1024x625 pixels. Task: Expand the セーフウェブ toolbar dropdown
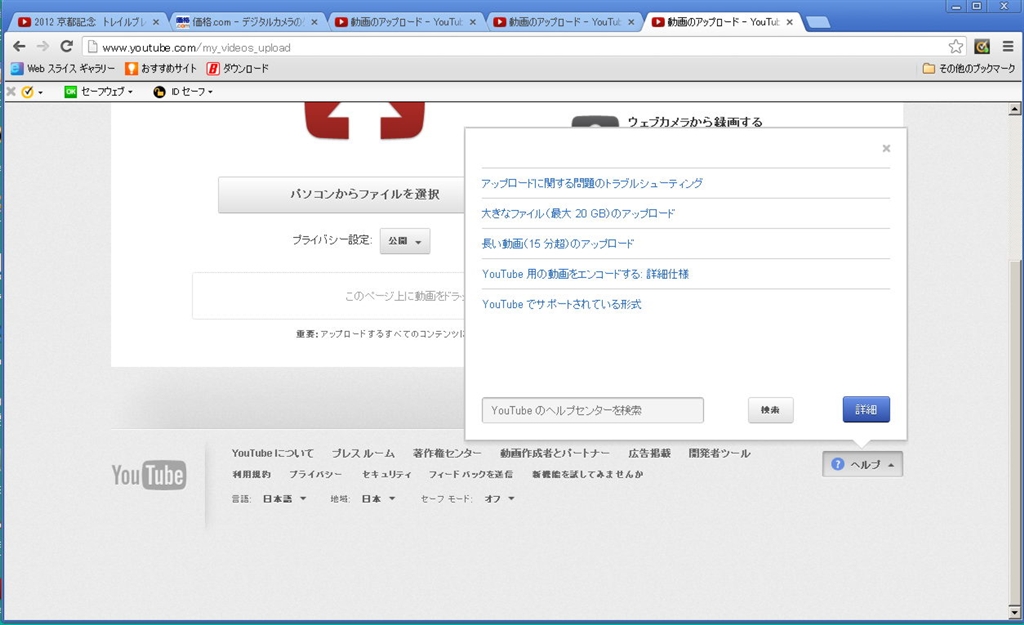point(130,92)
